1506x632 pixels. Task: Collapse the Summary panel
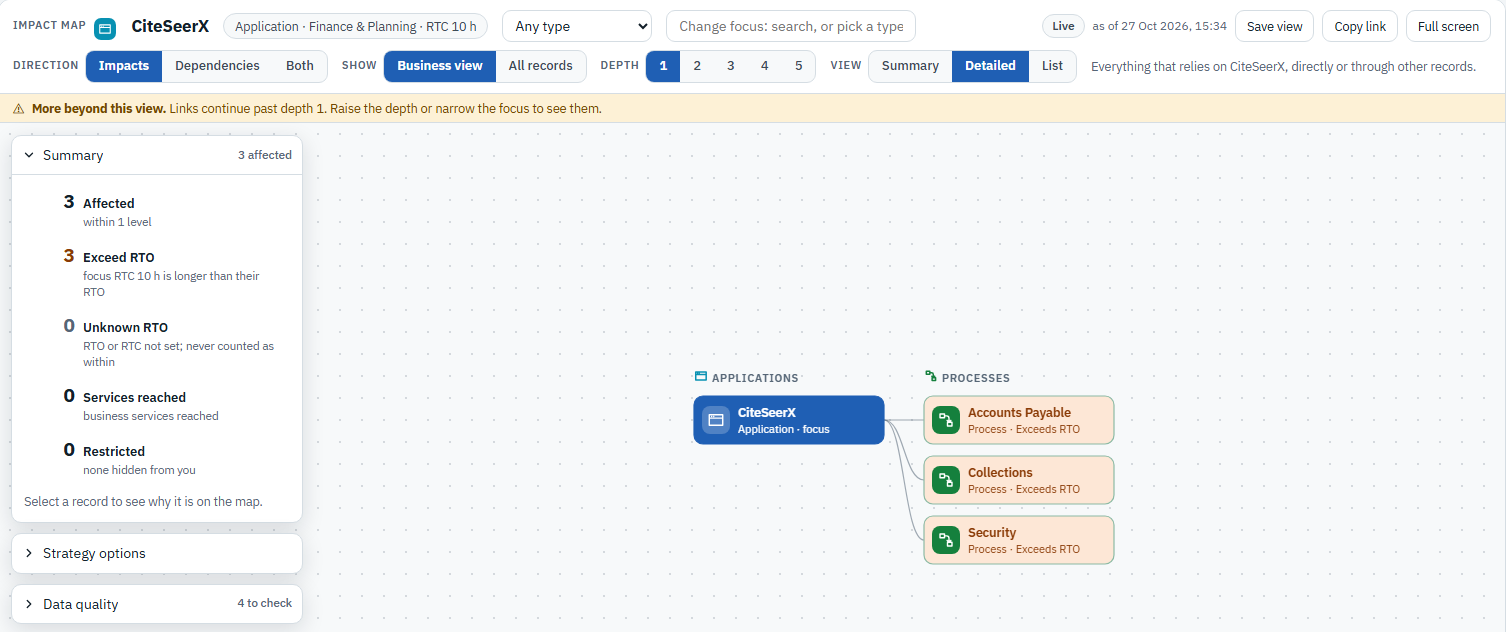(157, 155)
